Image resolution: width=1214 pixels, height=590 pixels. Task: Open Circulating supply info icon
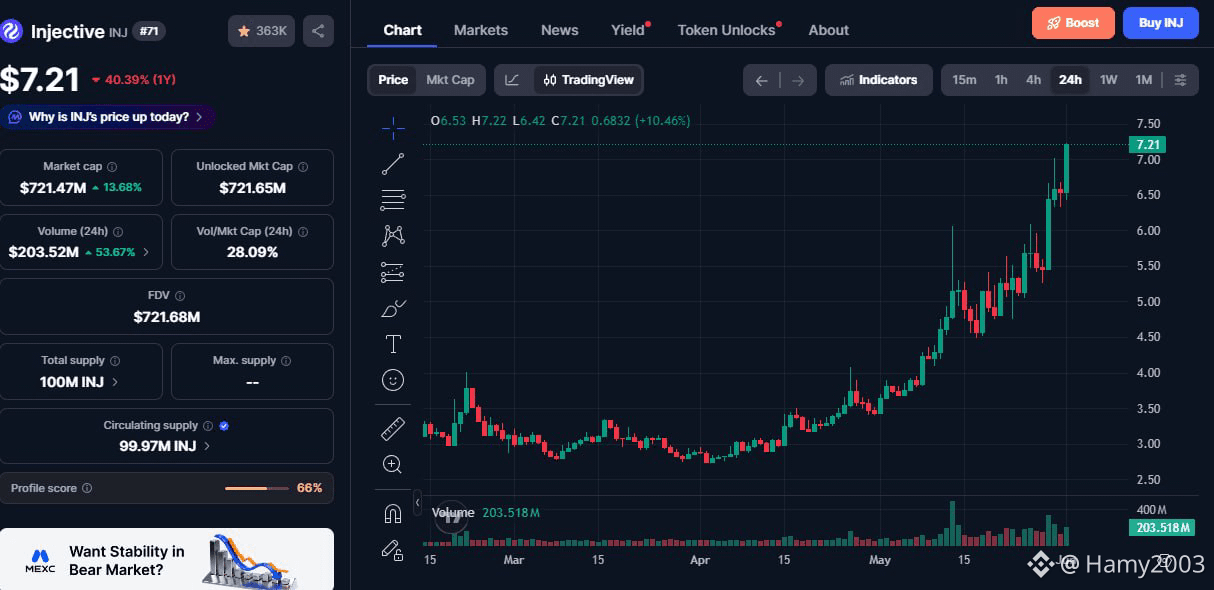click(208, 426)
